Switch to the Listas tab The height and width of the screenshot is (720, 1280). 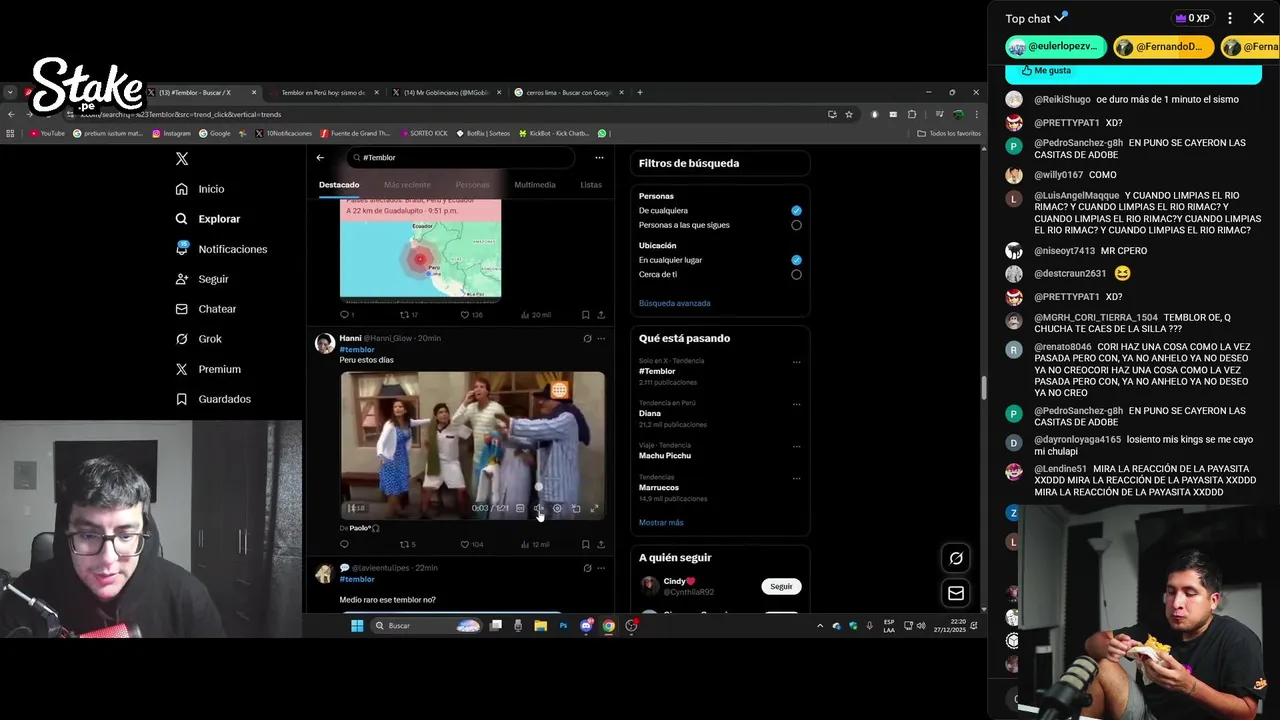591,185
